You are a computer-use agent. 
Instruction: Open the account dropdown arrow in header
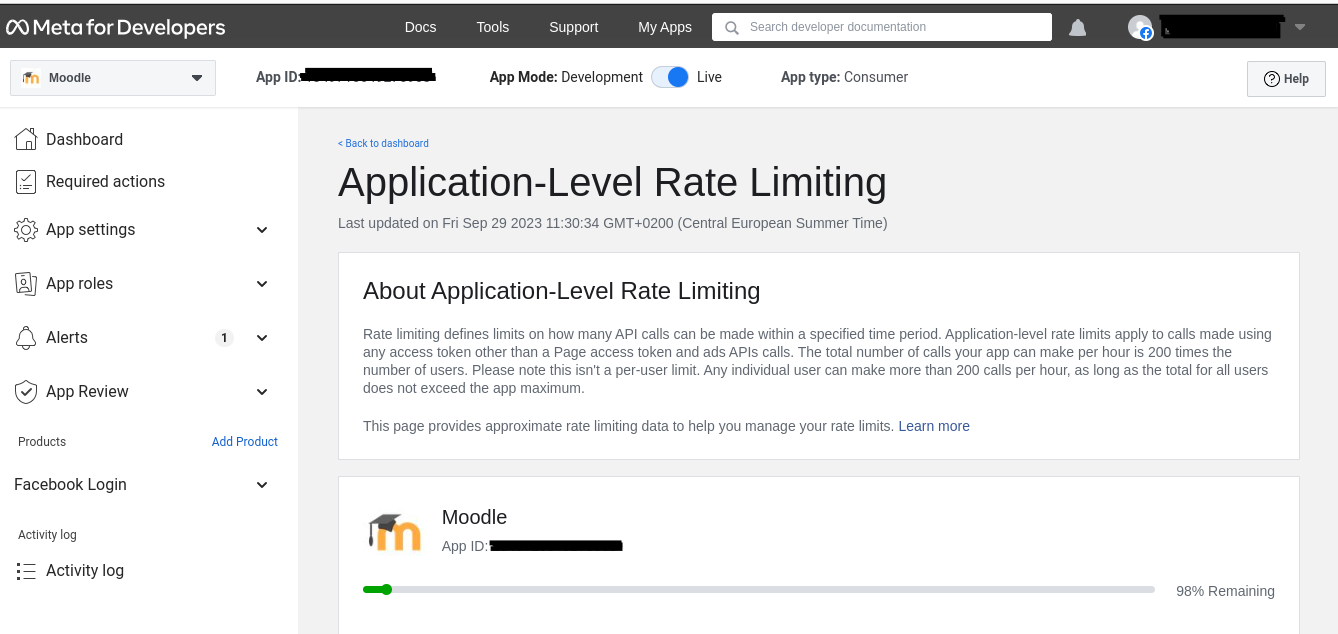(1299, 27)
